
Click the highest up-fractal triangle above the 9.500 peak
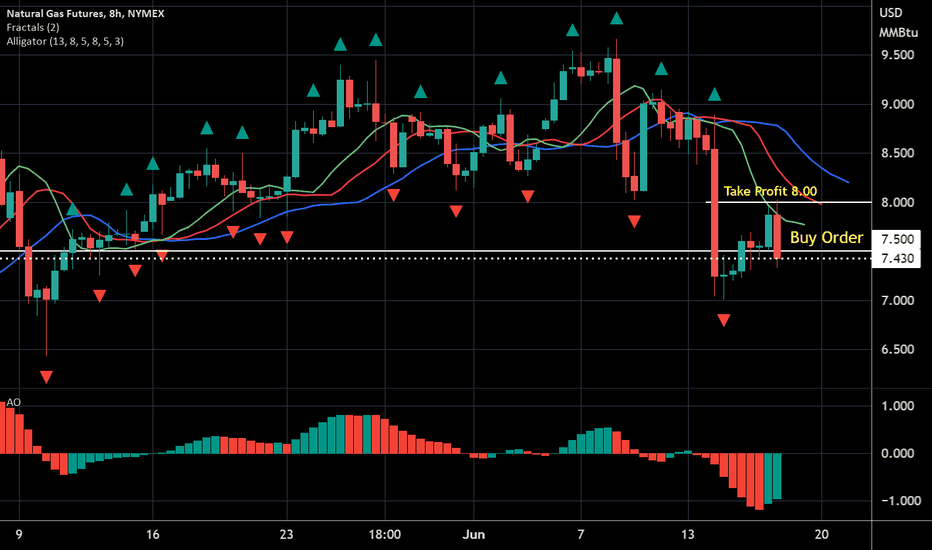pos(616,18)
